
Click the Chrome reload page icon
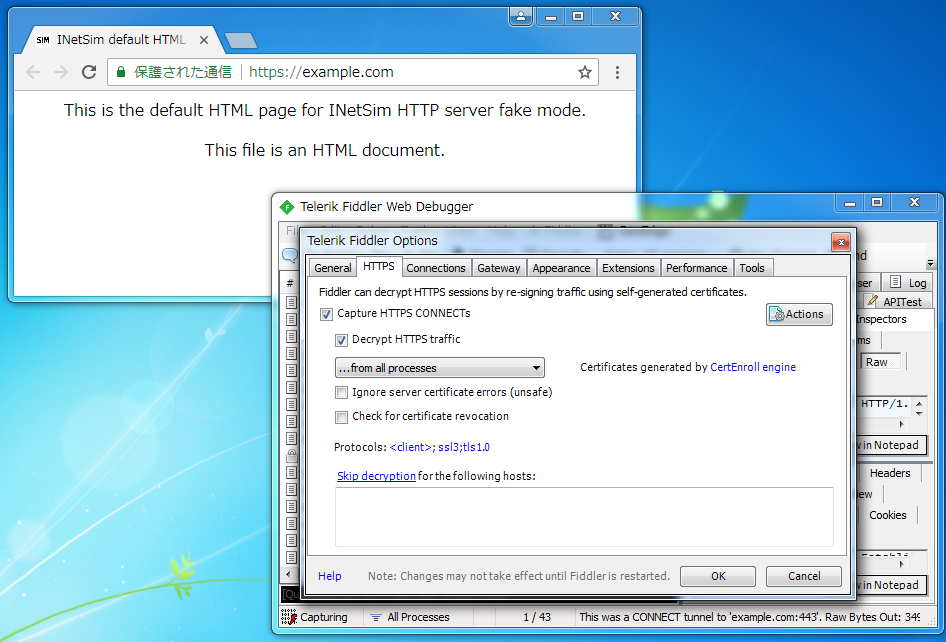89,72
